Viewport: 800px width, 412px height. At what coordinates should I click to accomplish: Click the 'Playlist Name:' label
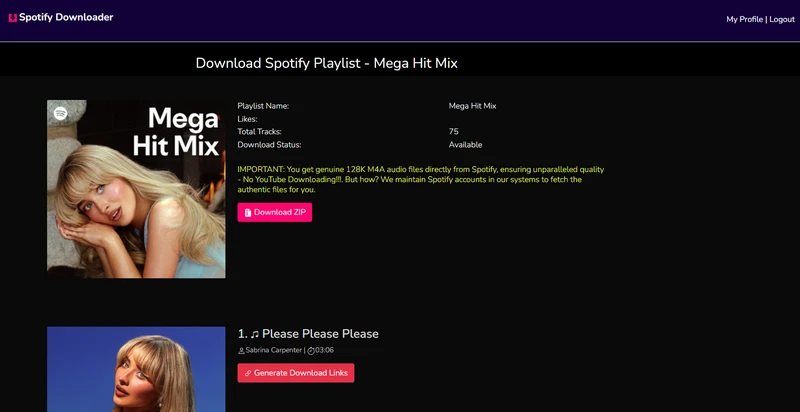coord(263,106)
